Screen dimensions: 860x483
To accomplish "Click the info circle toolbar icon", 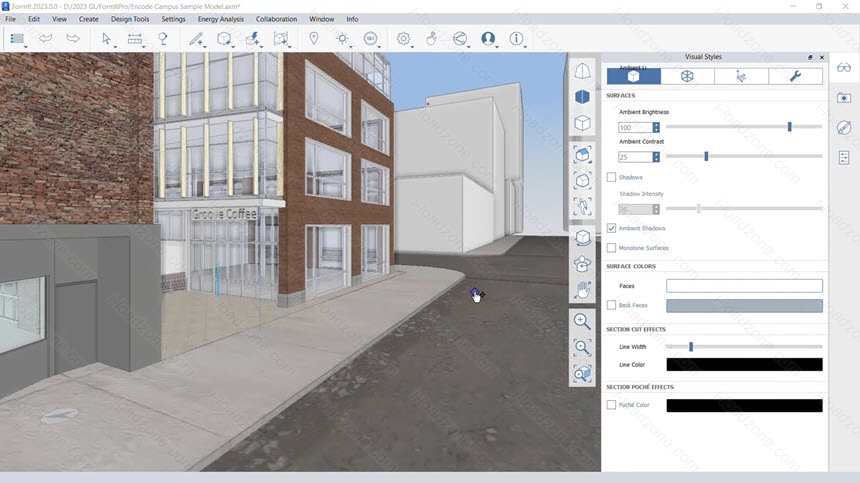I will [516, 38].
